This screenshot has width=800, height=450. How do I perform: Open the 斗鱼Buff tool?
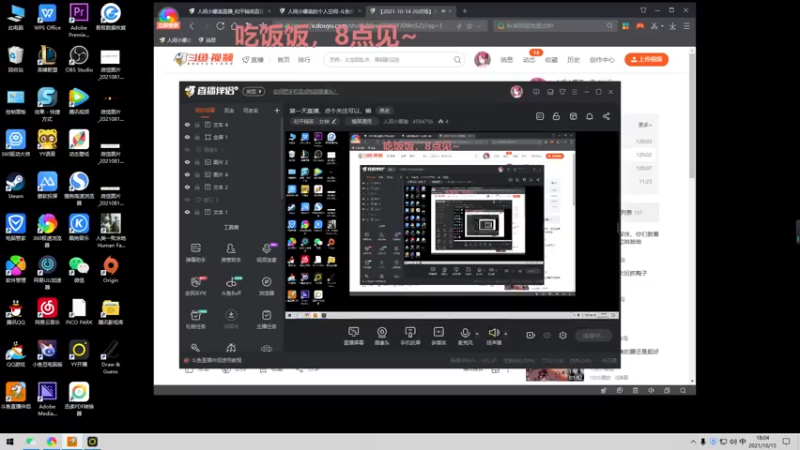pos(231,286)
